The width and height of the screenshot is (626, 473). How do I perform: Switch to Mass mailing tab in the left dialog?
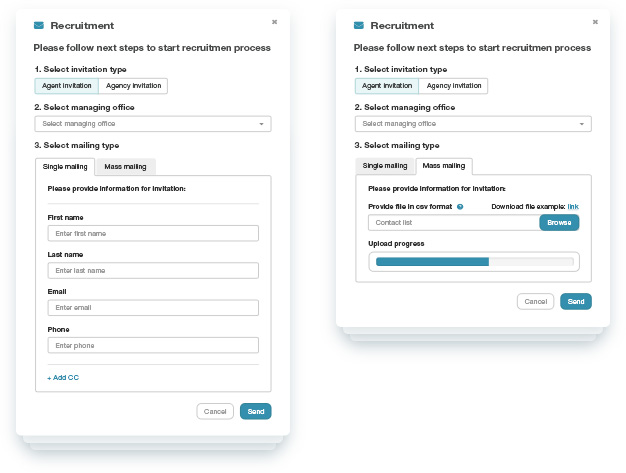[125, 167]
